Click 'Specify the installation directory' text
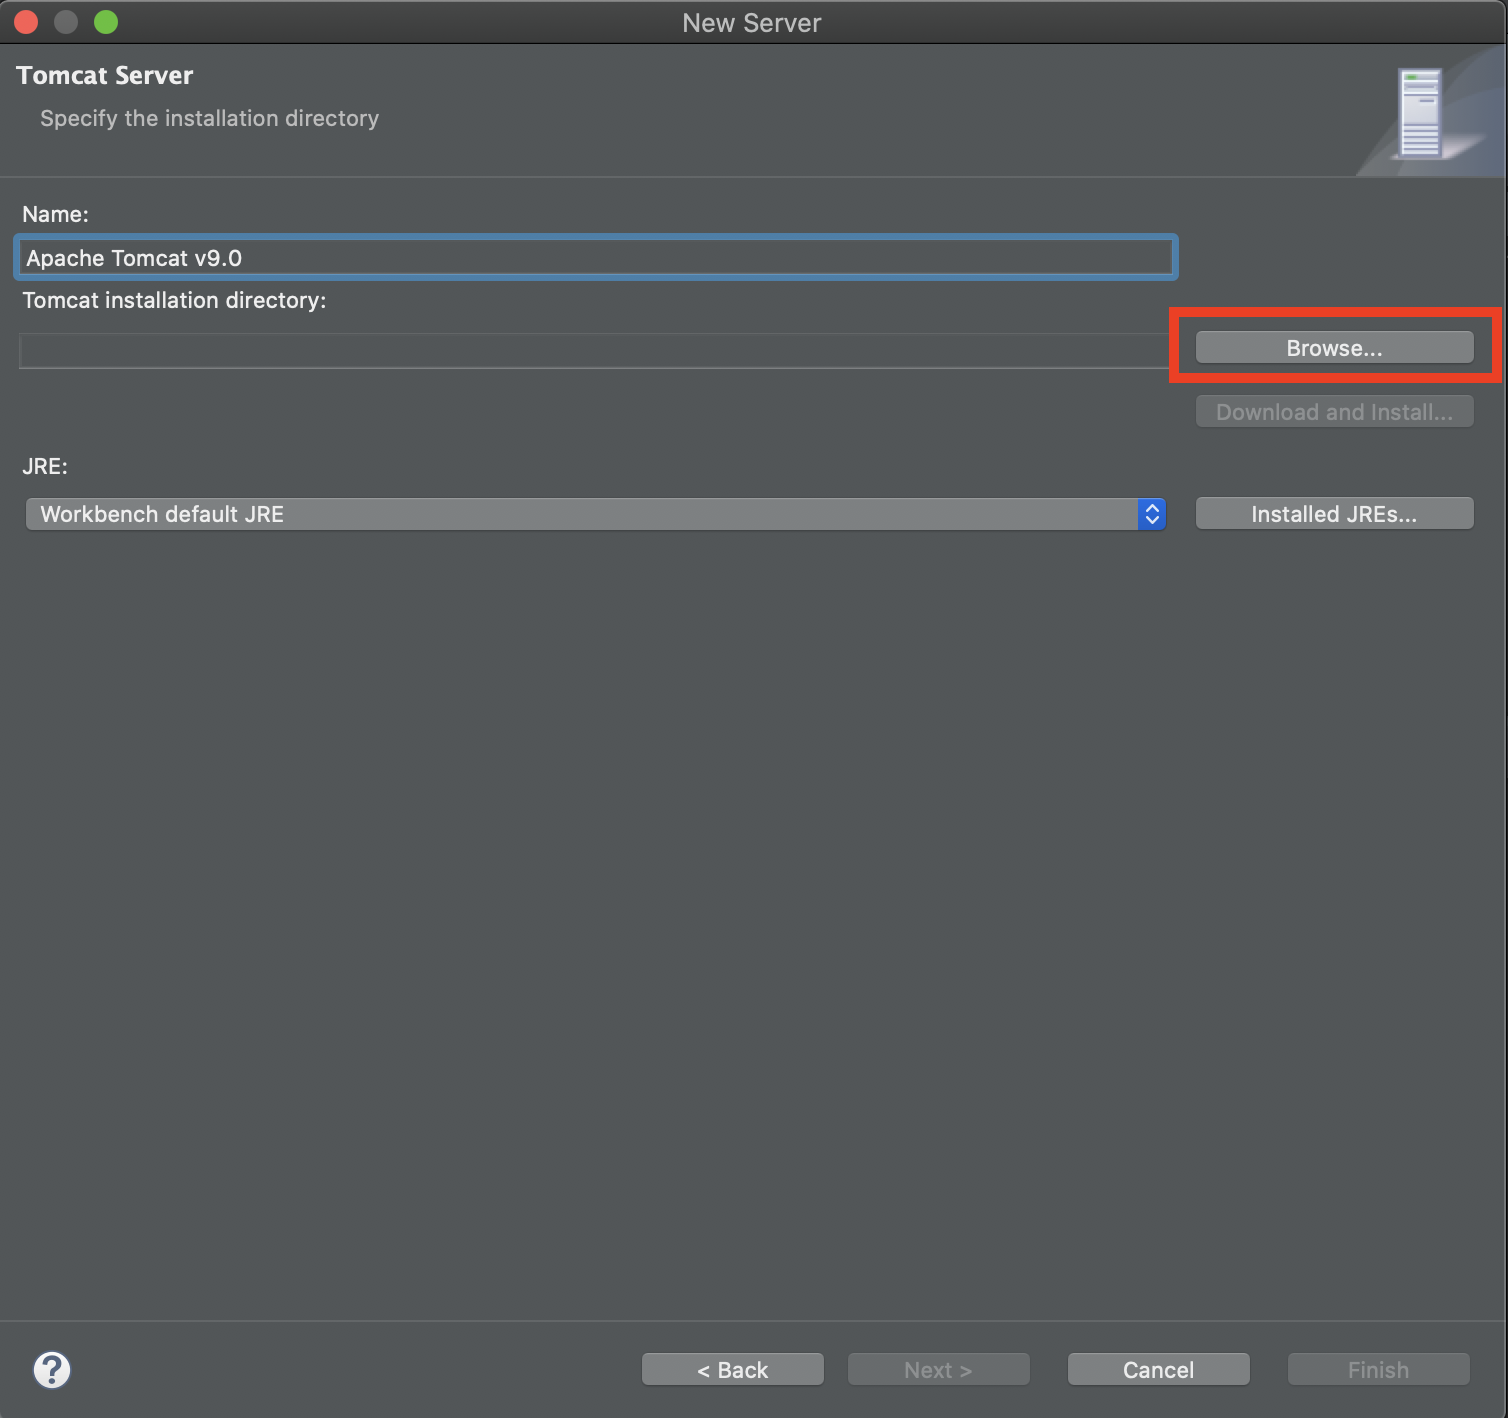This screenshot has height=1418, width=1508. coord(210,118)
